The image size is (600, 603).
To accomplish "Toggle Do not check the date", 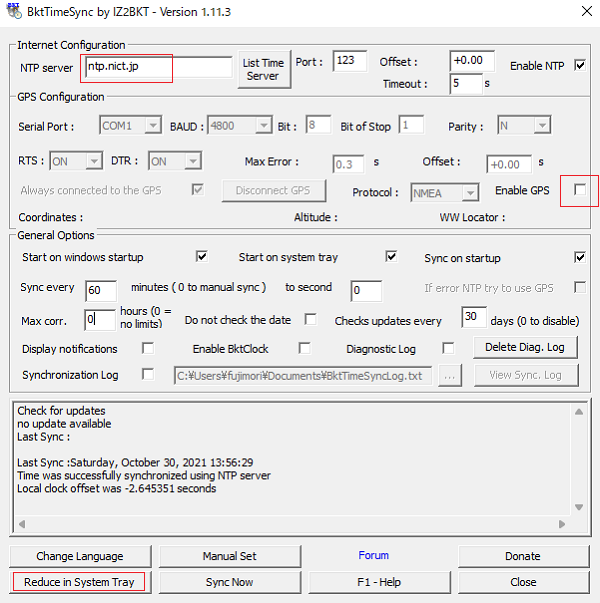I will pos(311,320).
